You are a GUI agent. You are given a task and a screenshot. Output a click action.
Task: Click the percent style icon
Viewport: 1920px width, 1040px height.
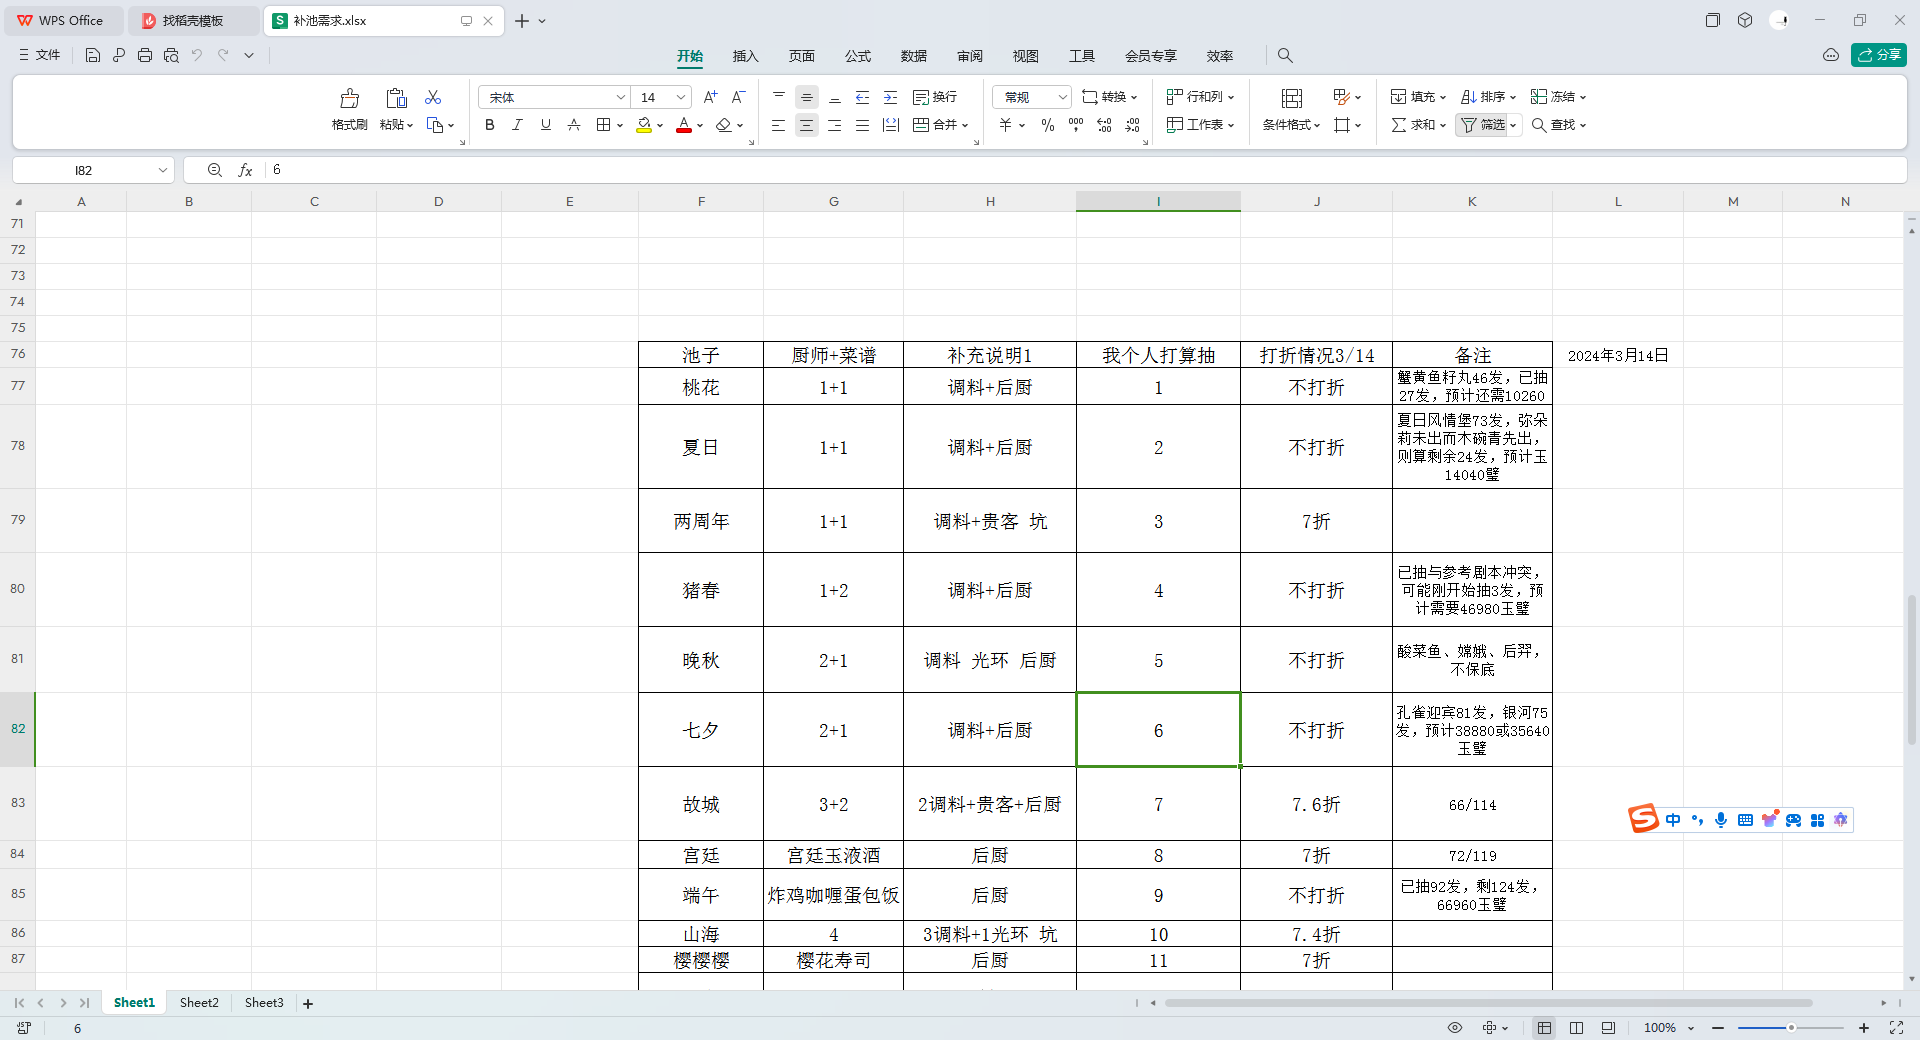pos(1048,125)
